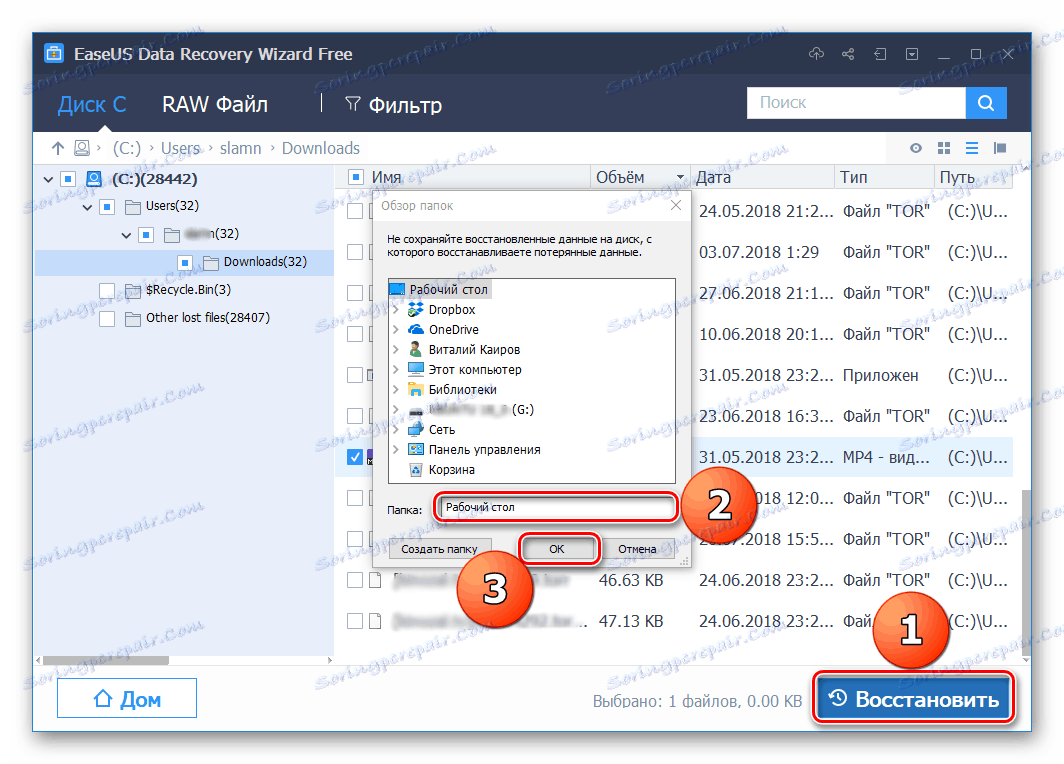Viewport: 1064px width, 764px height.
Task: Check the $Recycle.Bin(3) checkbox
Action: pos(107,290)
